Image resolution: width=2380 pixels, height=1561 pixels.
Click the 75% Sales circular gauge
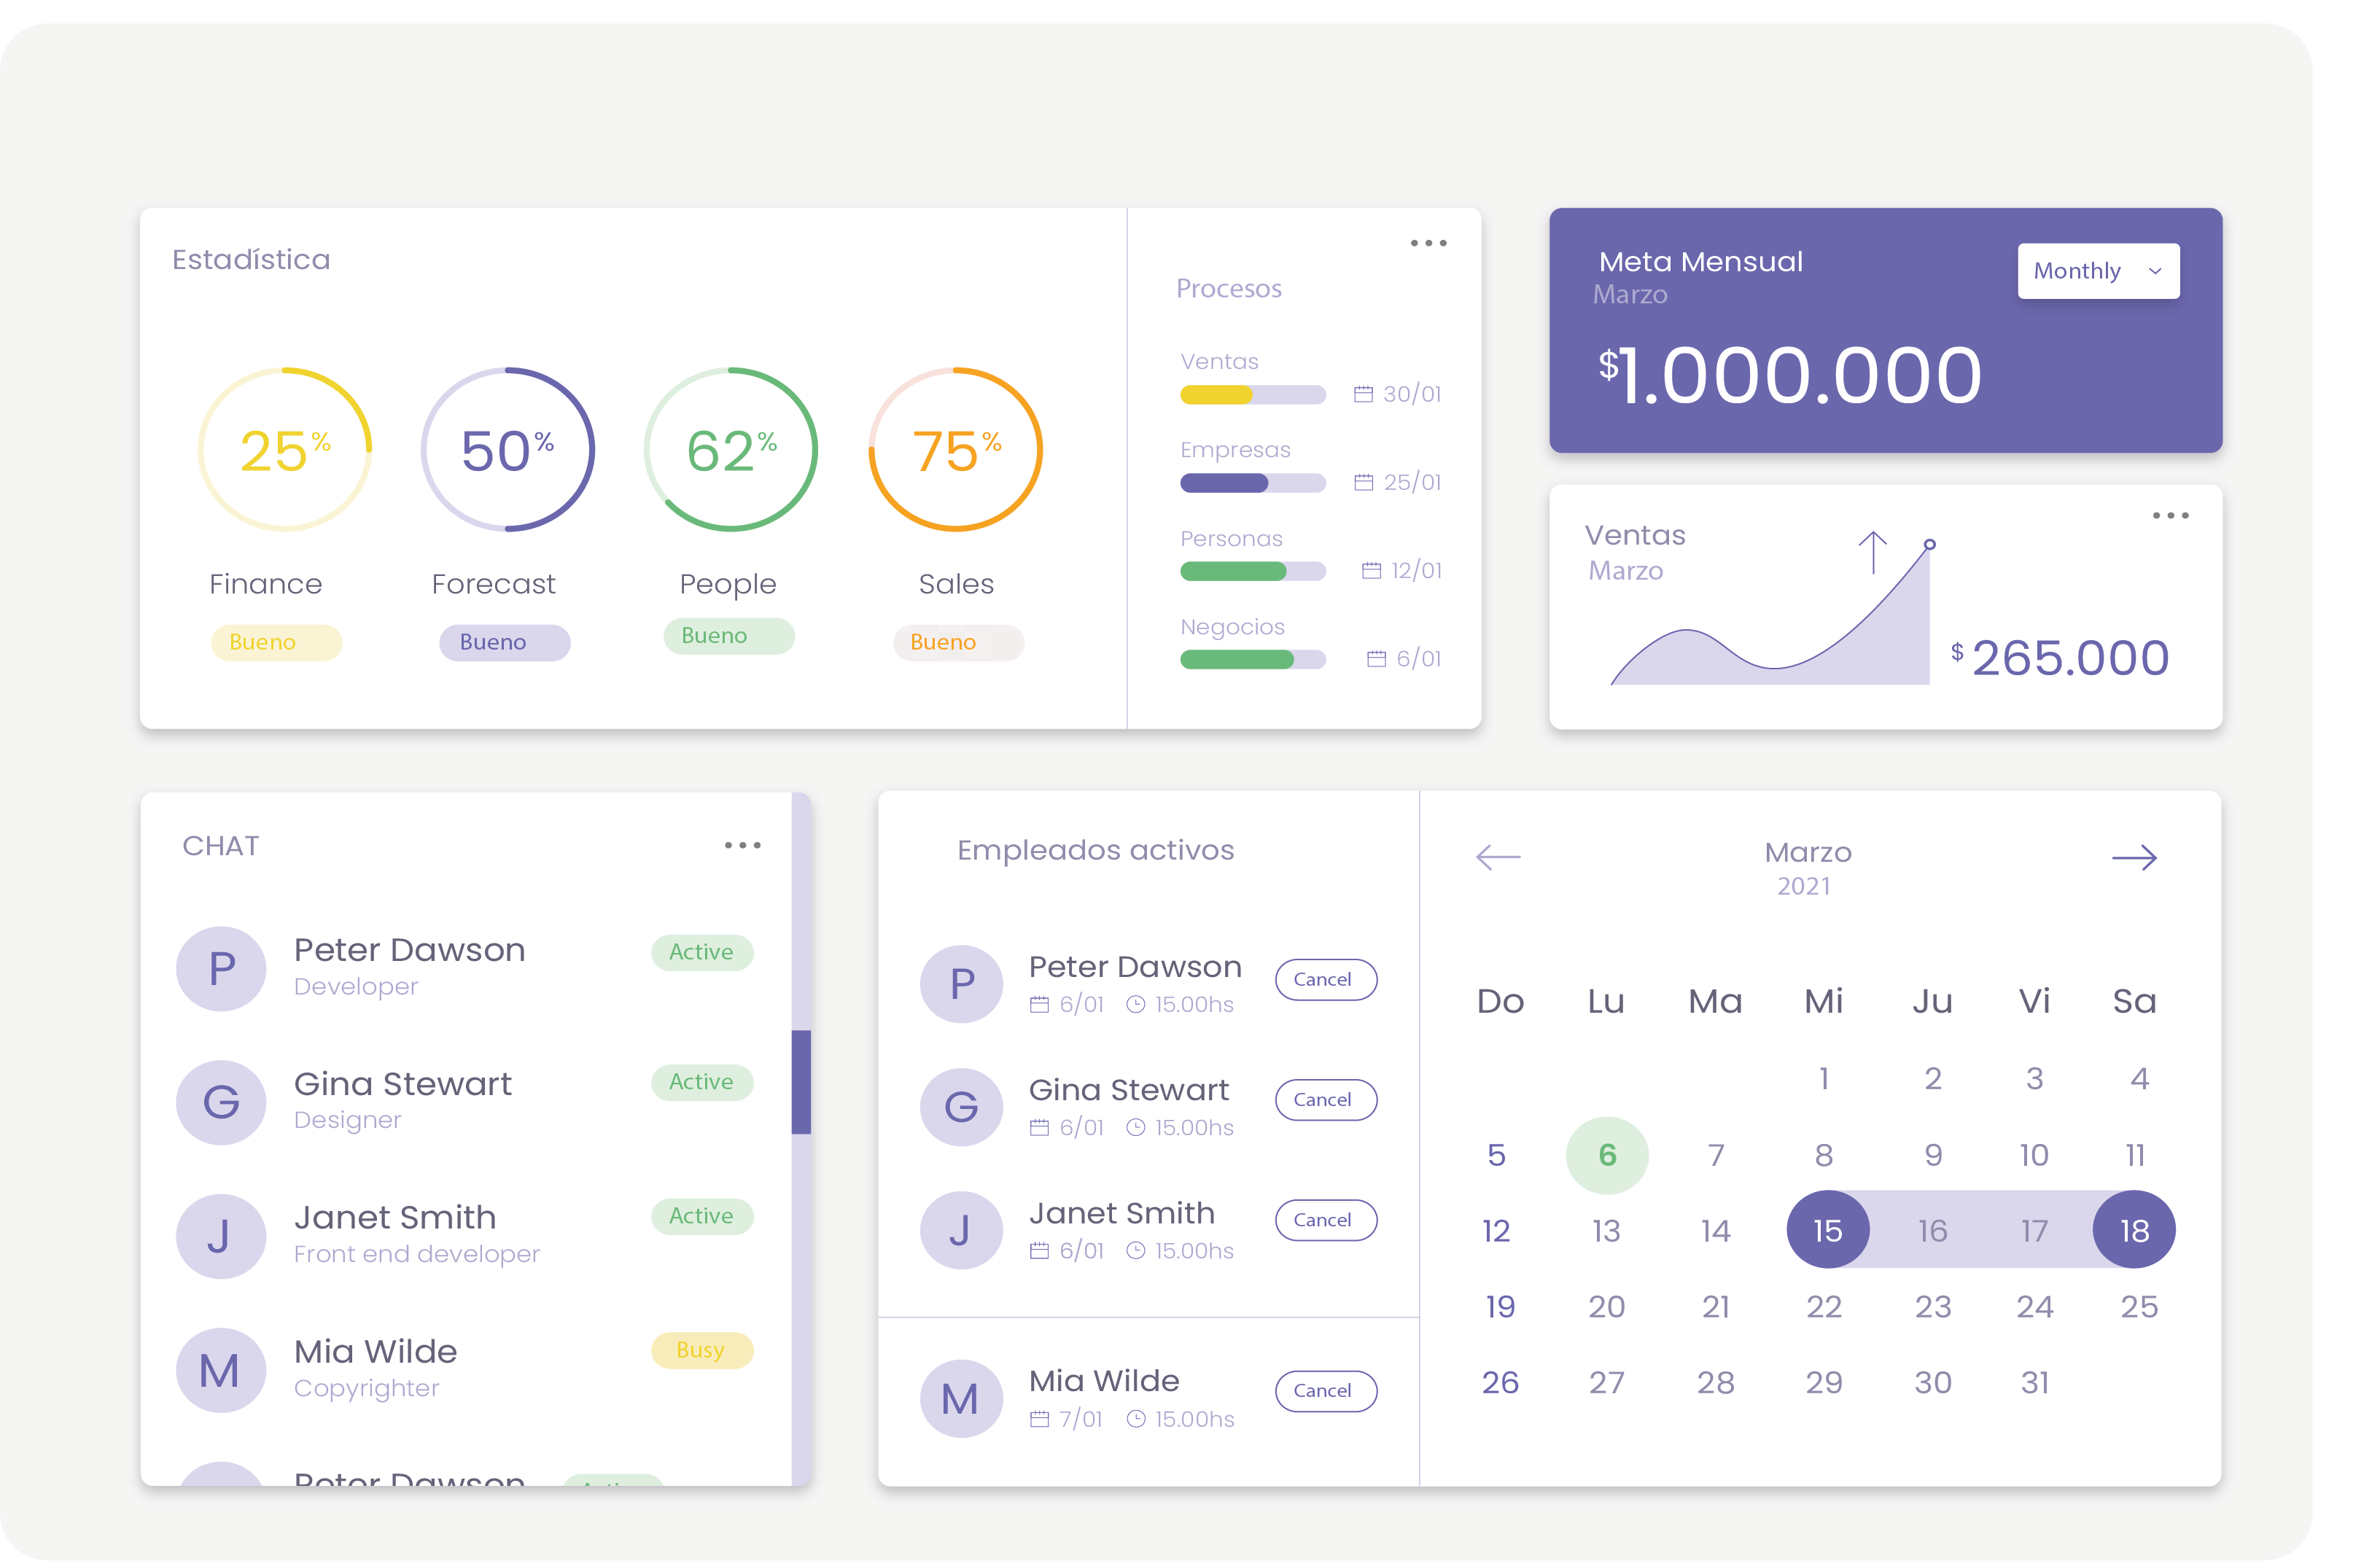pos(955,450)
